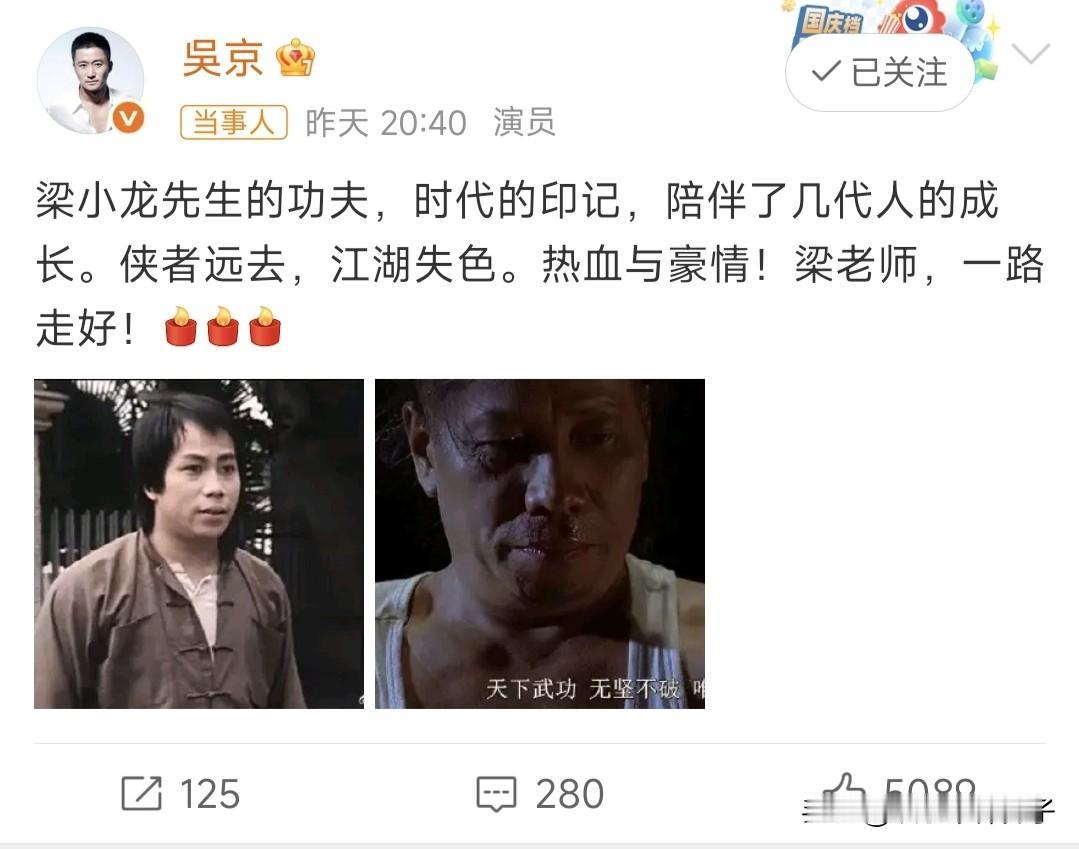1079x849 pixels.
Task: Tap the crown membership icon beside 吴京
Action: click(x=295, y=58)
